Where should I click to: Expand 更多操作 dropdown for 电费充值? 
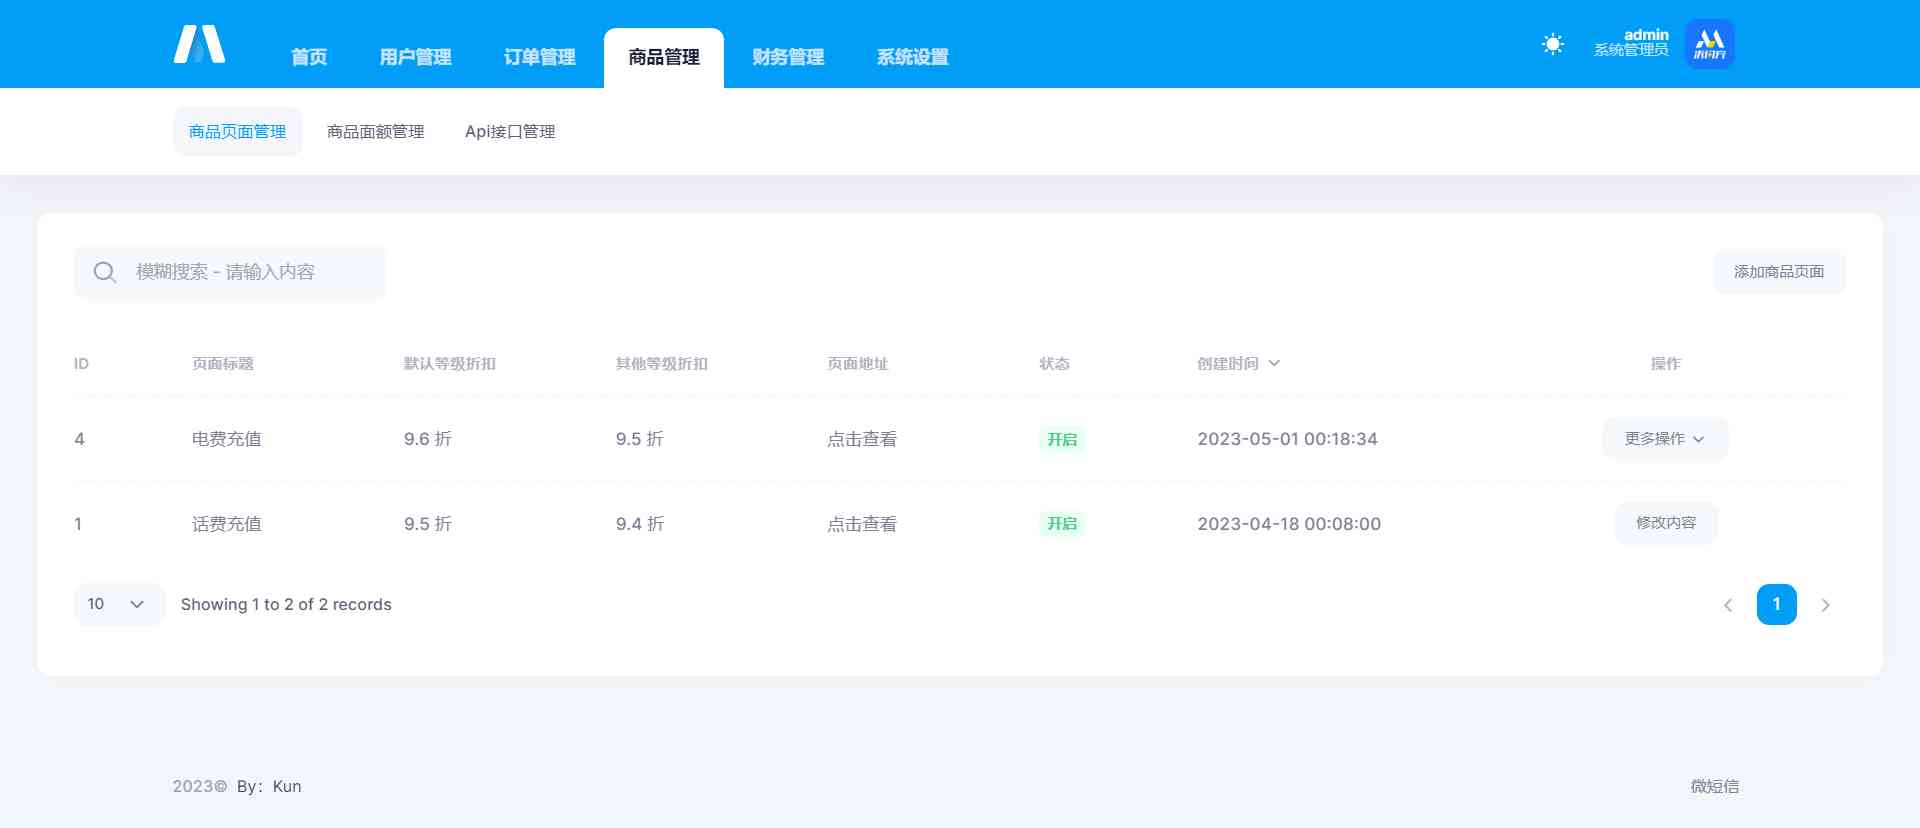tap(1664, 439)
